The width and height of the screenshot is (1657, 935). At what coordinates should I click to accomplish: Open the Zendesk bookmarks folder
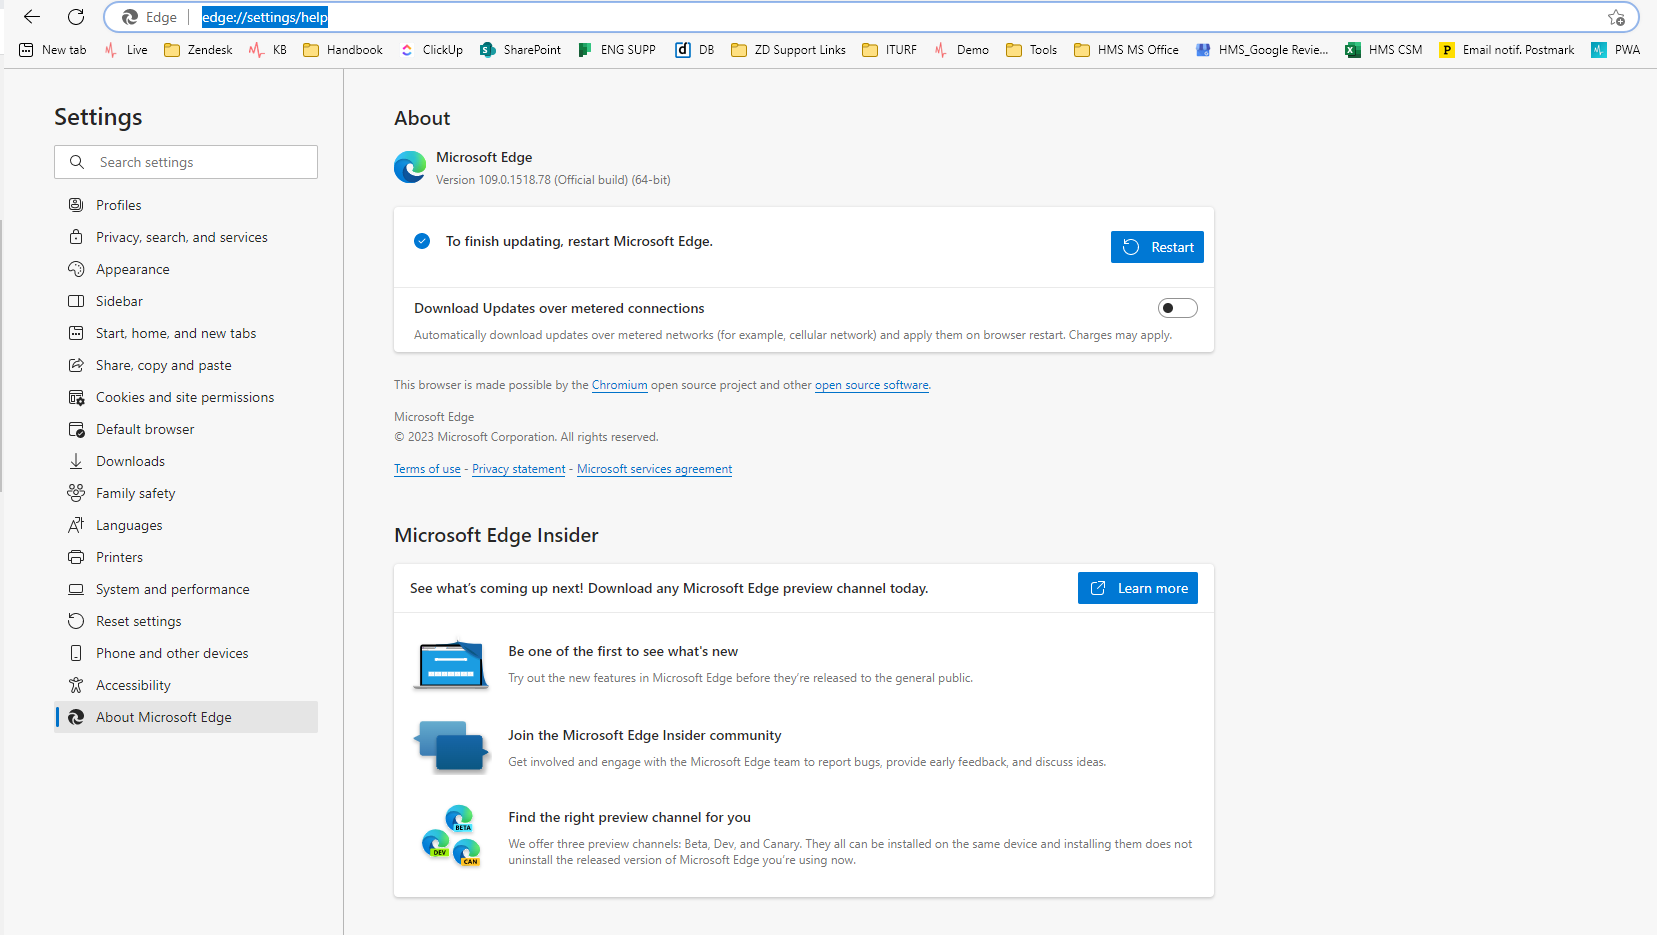(x=198, y=50)
